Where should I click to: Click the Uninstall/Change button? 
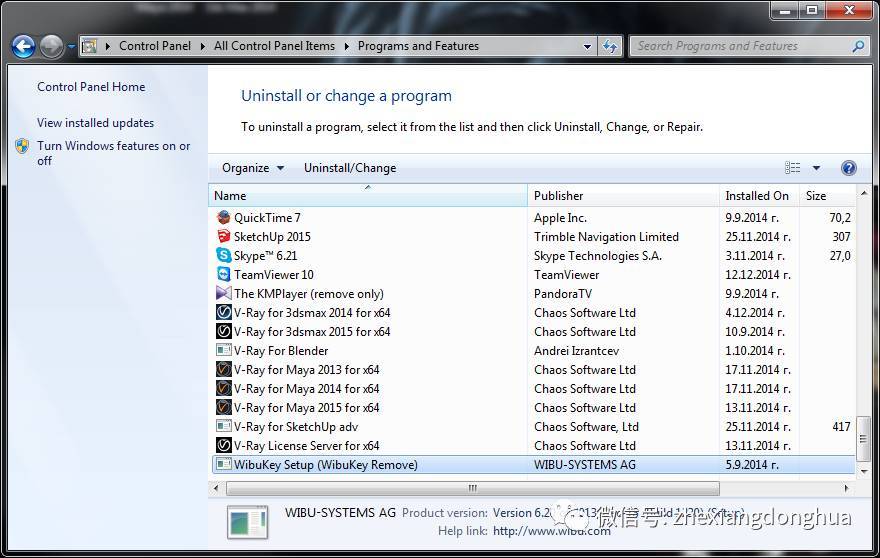tap(350, 168)
